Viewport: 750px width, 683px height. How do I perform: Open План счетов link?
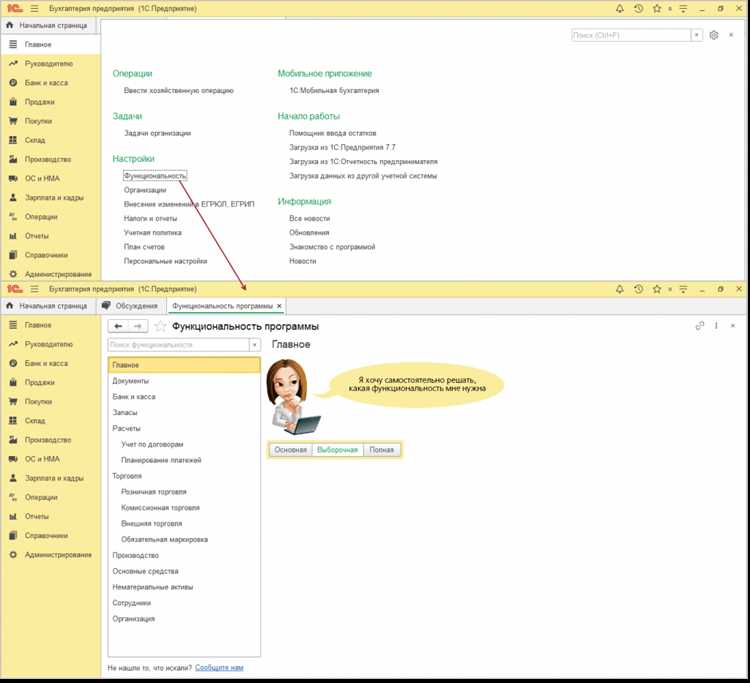coord(144,247)
